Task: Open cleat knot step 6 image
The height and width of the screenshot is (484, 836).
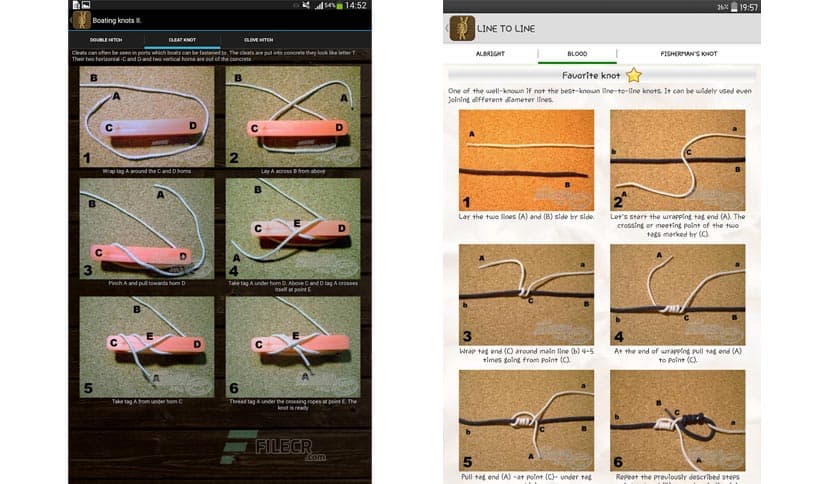Action: (x=293, y=346)
